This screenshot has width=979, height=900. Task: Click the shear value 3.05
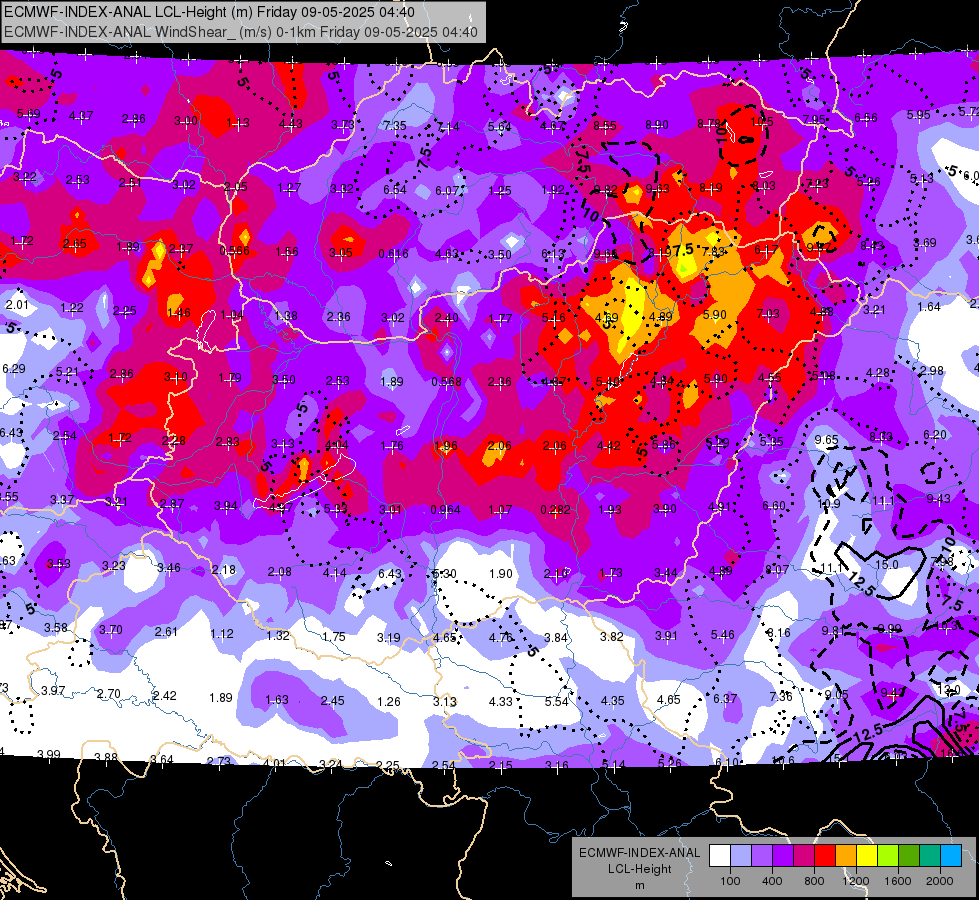(x=341, y=253)
